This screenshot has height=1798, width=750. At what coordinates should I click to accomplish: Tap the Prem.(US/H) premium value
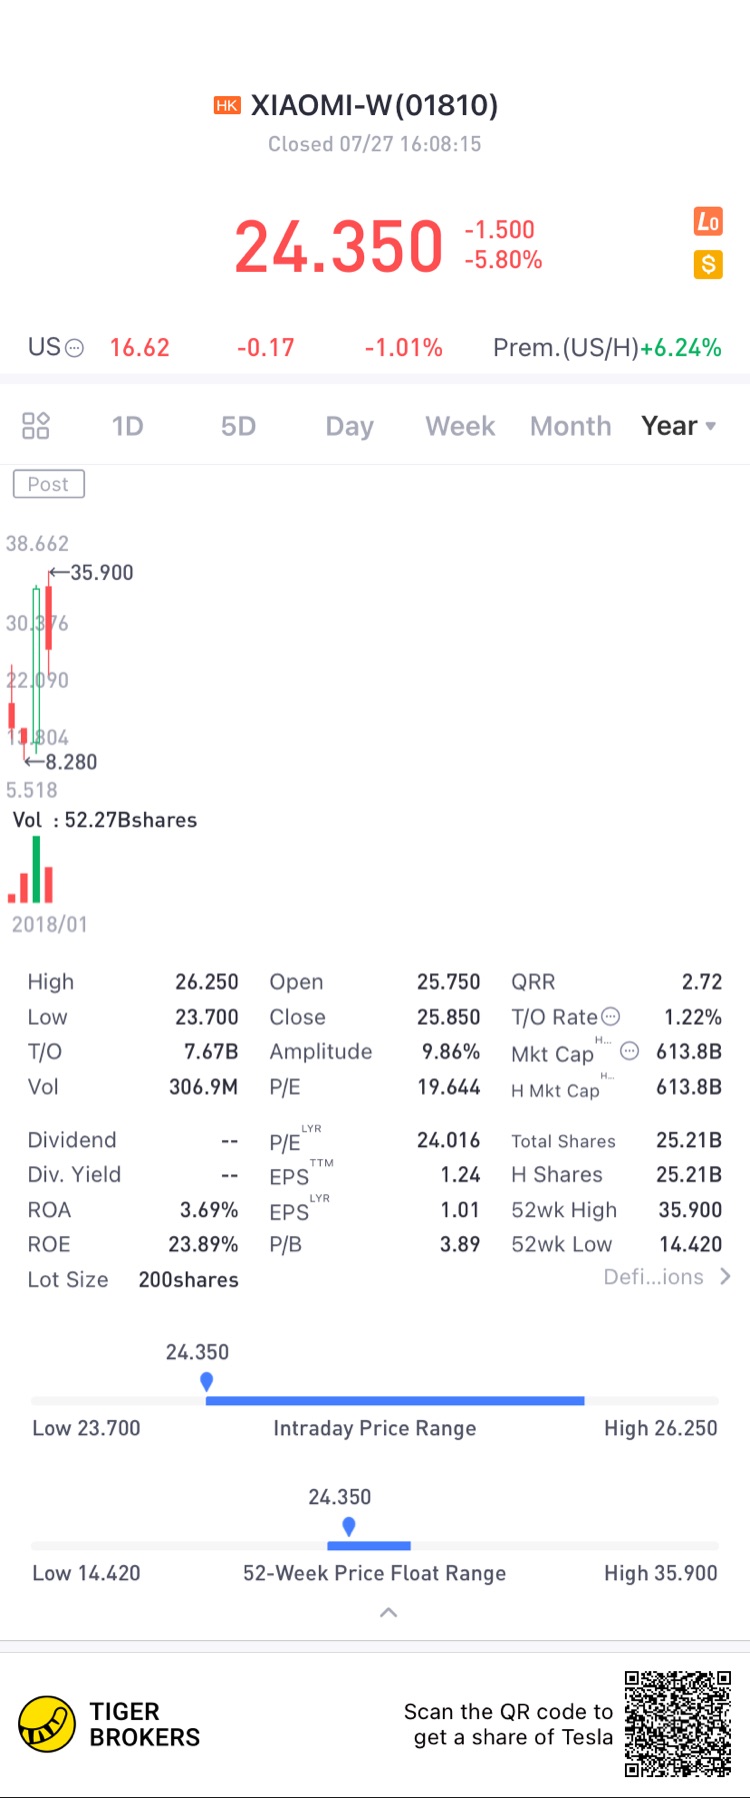681,348
